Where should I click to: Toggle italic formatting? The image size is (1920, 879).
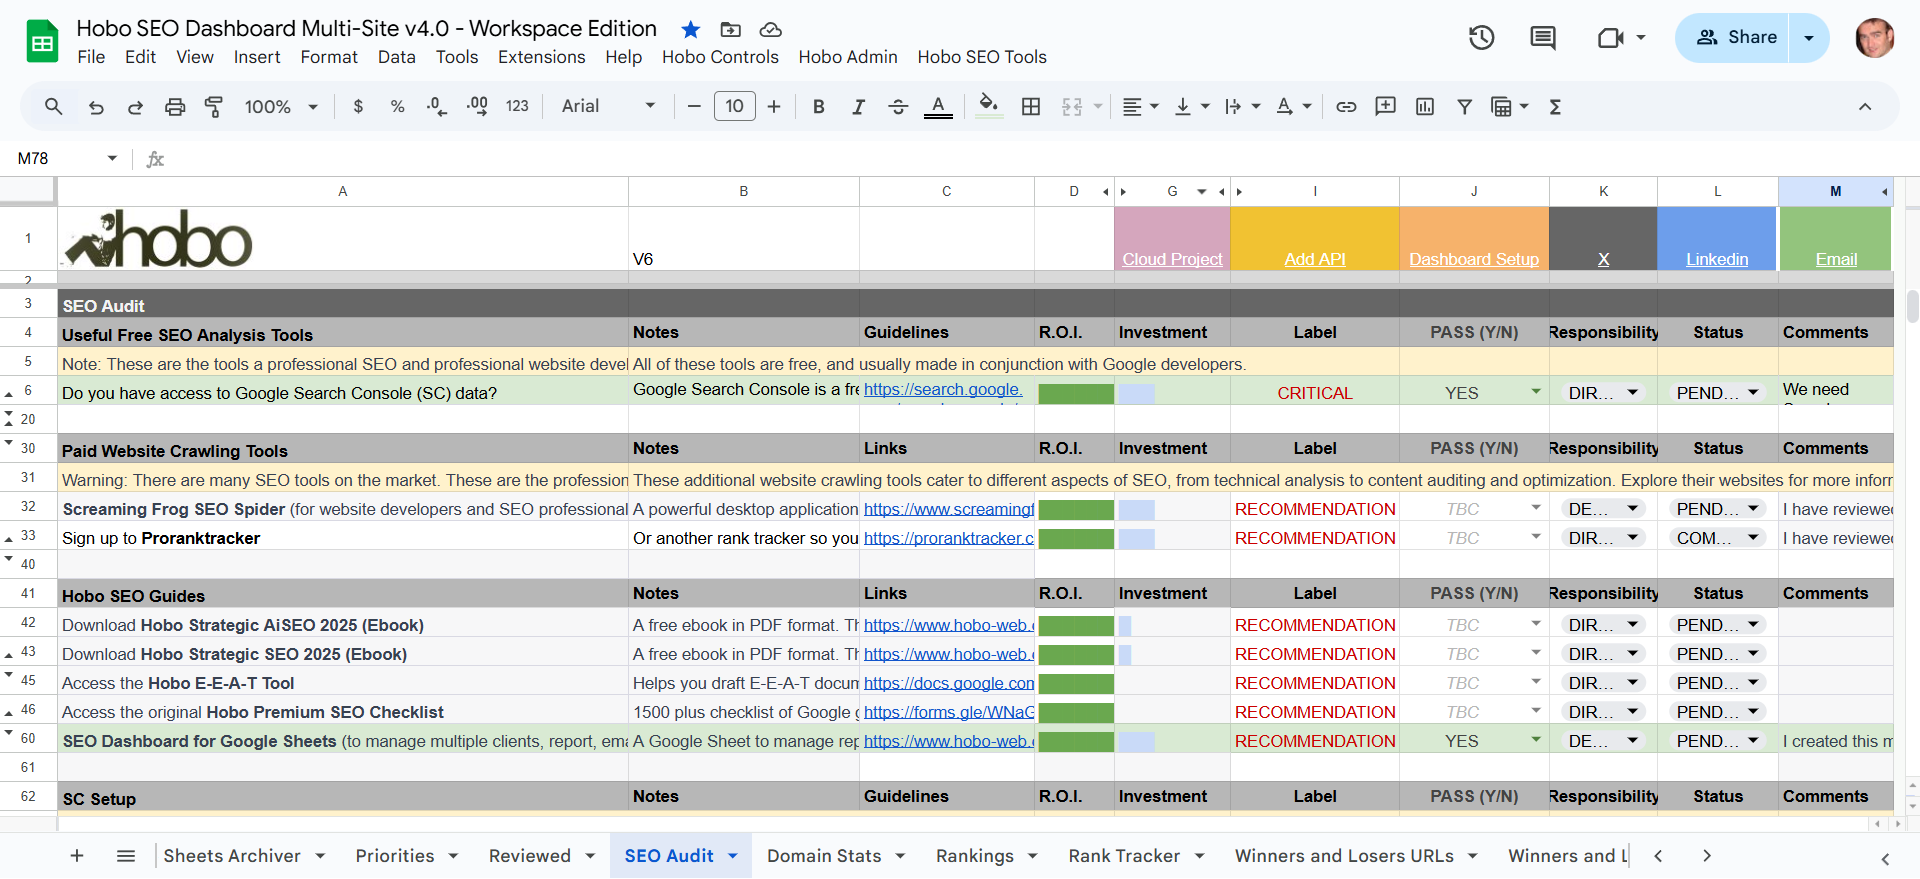[858, 106]
